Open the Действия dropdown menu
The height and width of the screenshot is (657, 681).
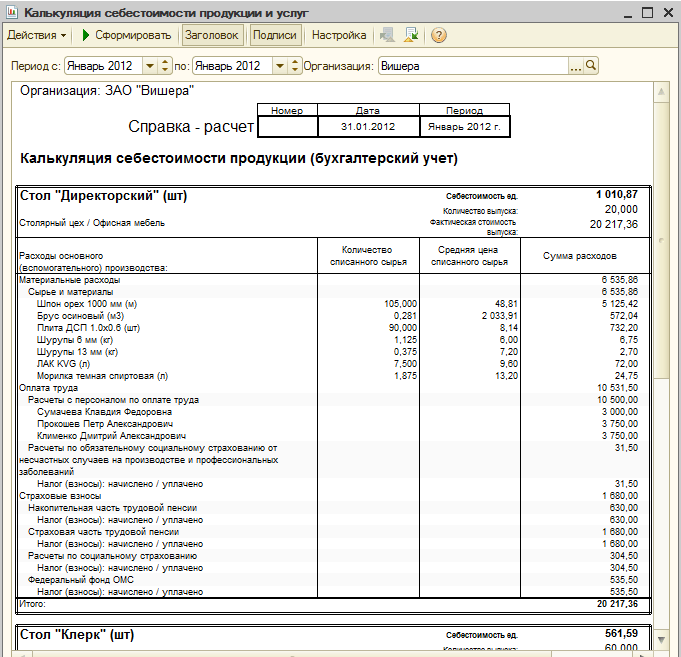coord(37,35)
